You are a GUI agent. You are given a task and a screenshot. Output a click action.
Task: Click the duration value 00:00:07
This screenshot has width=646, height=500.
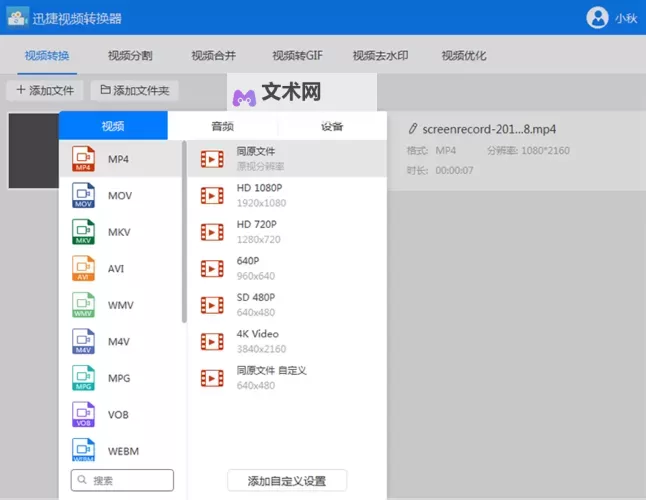point(454,171)
